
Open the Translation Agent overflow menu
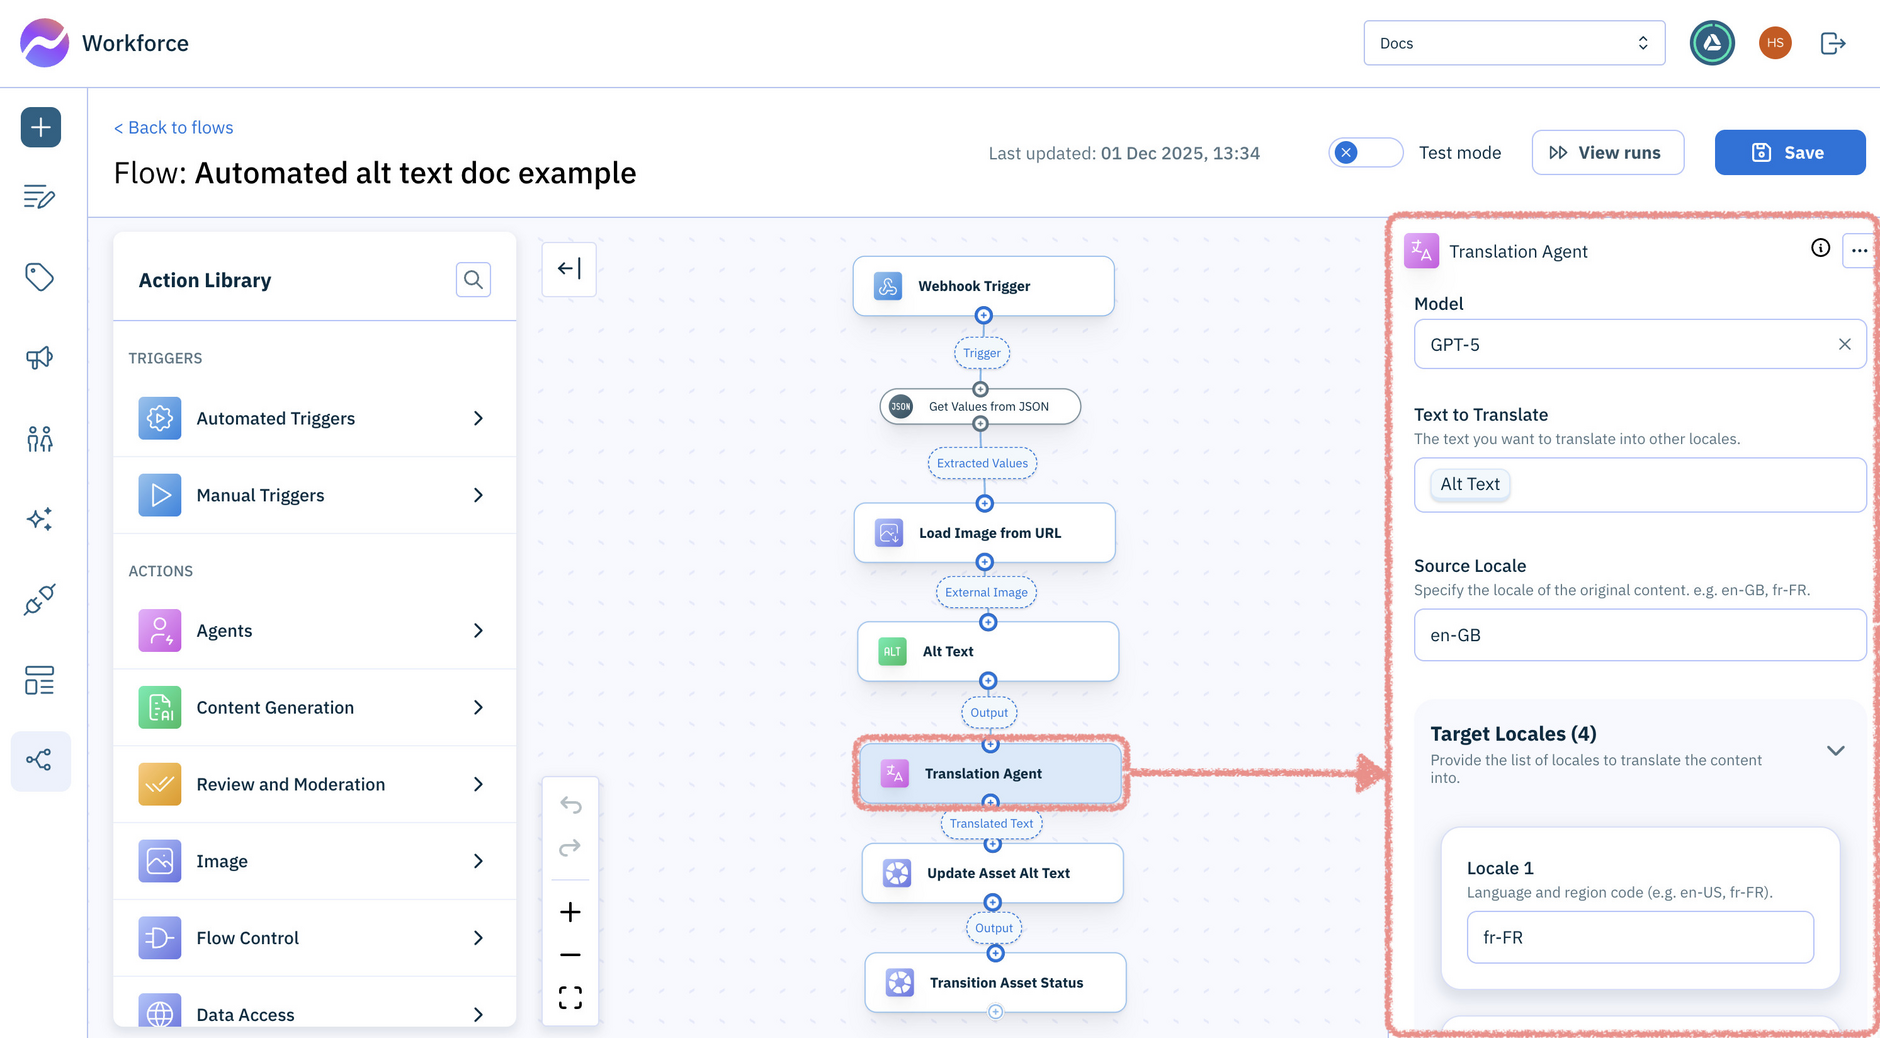1859,250
